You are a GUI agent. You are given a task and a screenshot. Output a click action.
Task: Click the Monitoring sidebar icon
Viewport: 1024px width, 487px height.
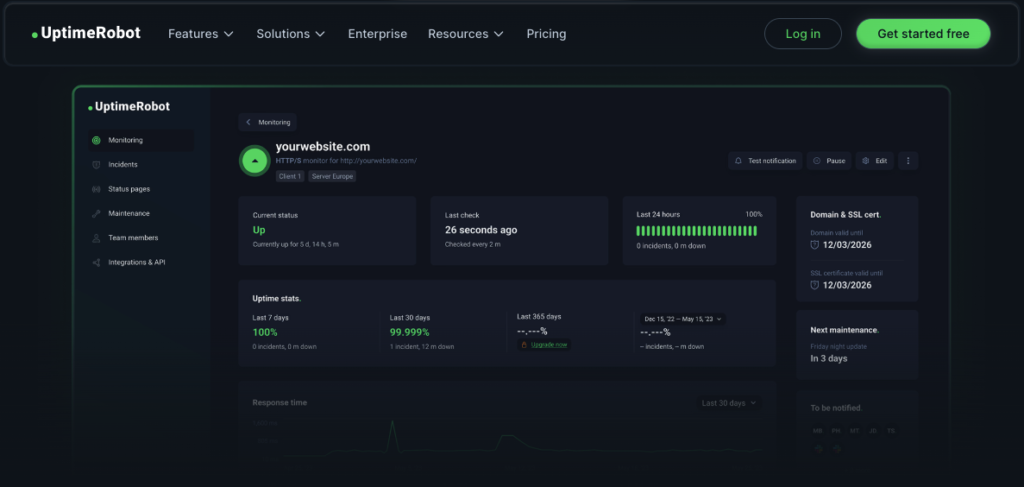tap(96, 140)
